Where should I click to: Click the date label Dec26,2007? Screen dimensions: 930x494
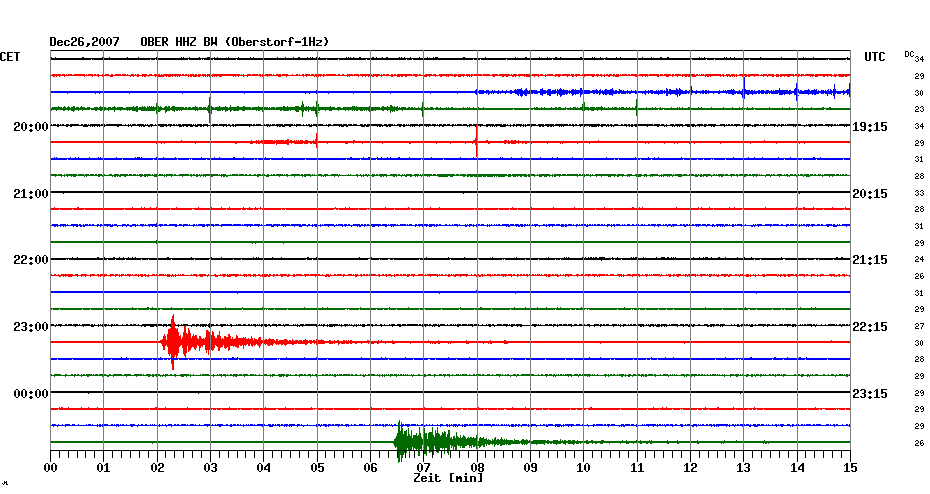click(x=84, y=42)
